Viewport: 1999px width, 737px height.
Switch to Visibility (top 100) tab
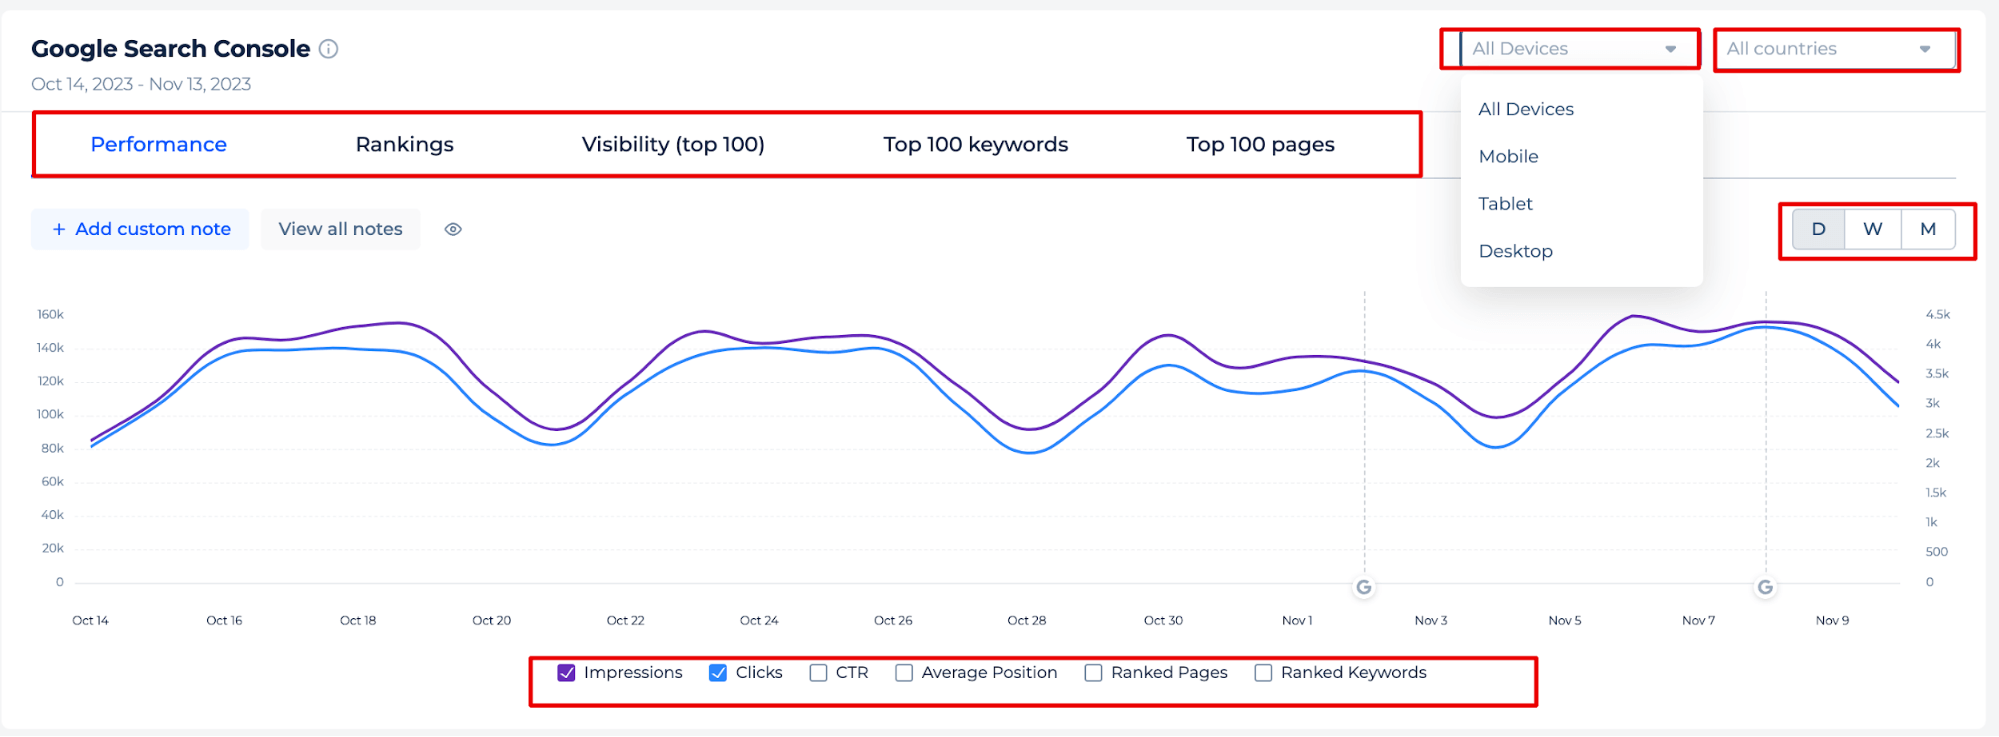(673, 144)
